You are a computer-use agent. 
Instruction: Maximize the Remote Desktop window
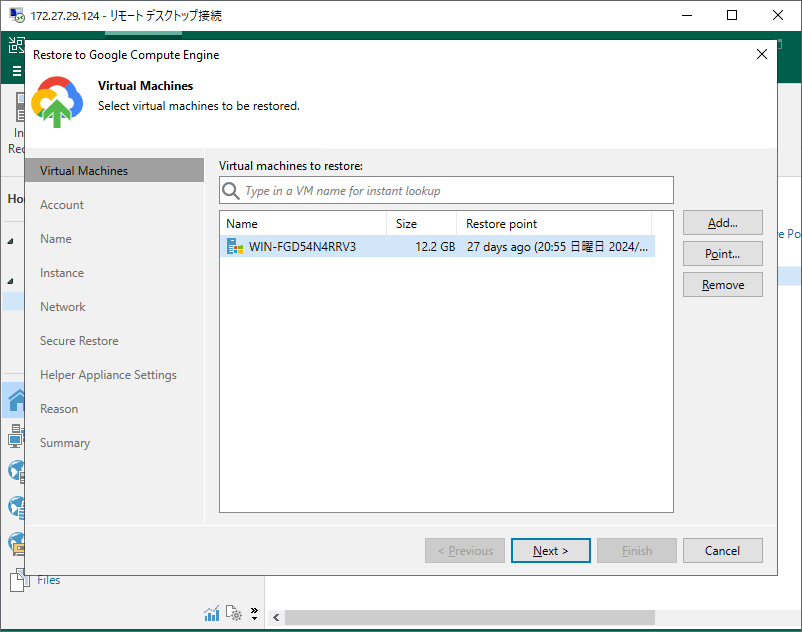(732, 15)
